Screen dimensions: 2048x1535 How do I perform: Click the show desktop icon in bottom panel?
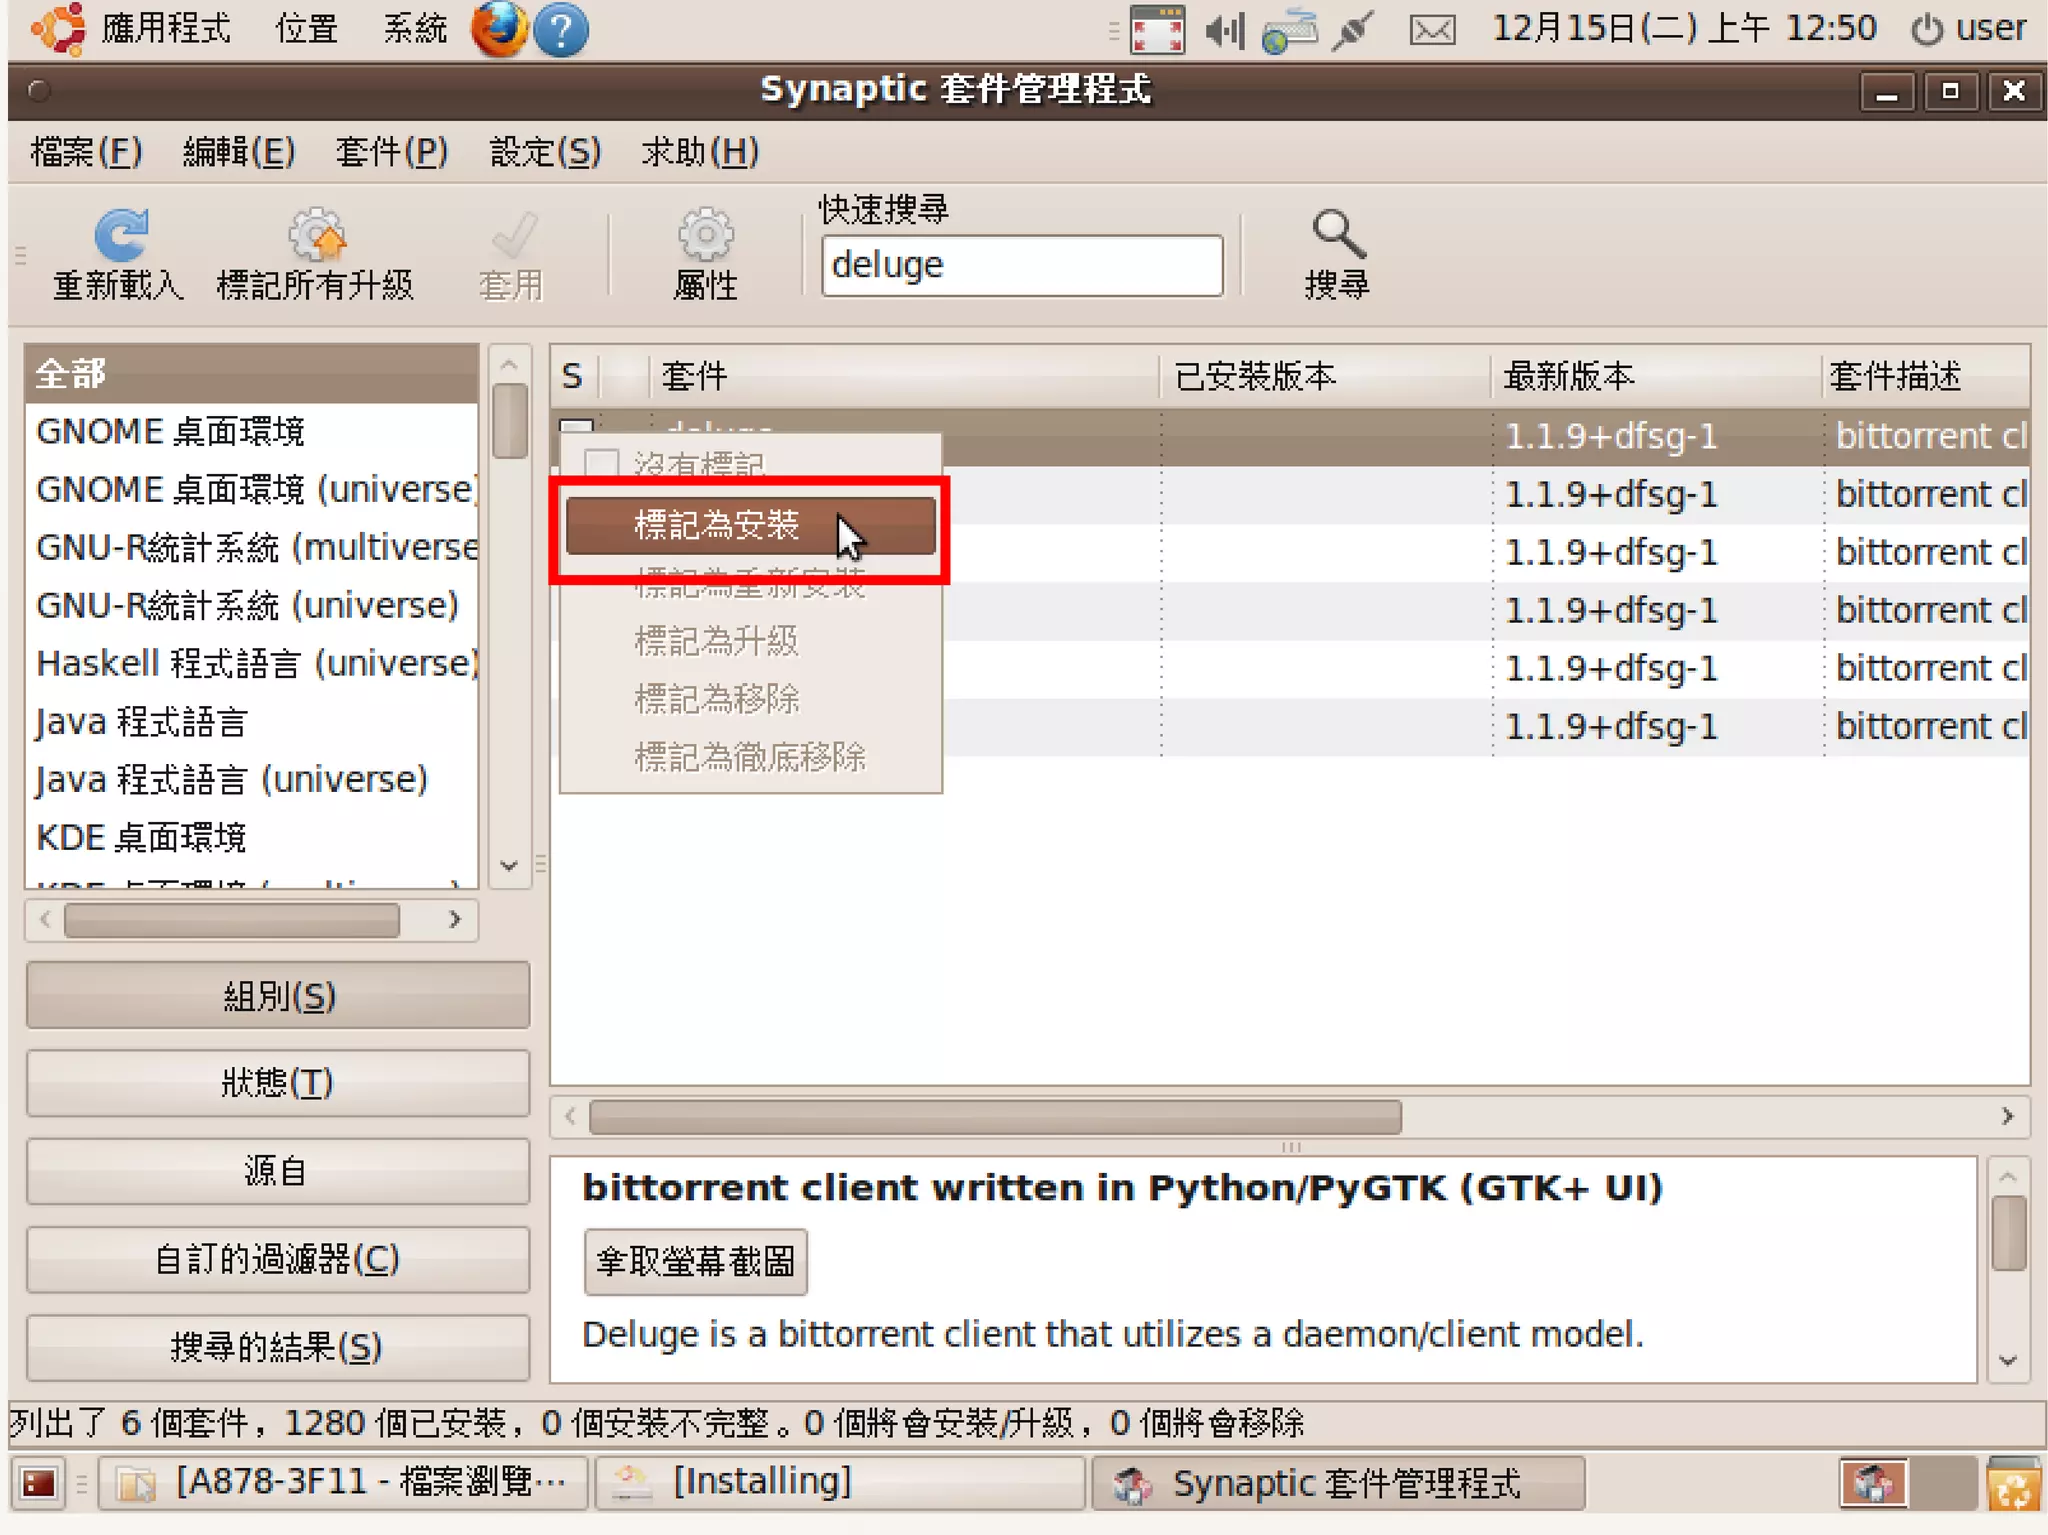(38, 1483)
